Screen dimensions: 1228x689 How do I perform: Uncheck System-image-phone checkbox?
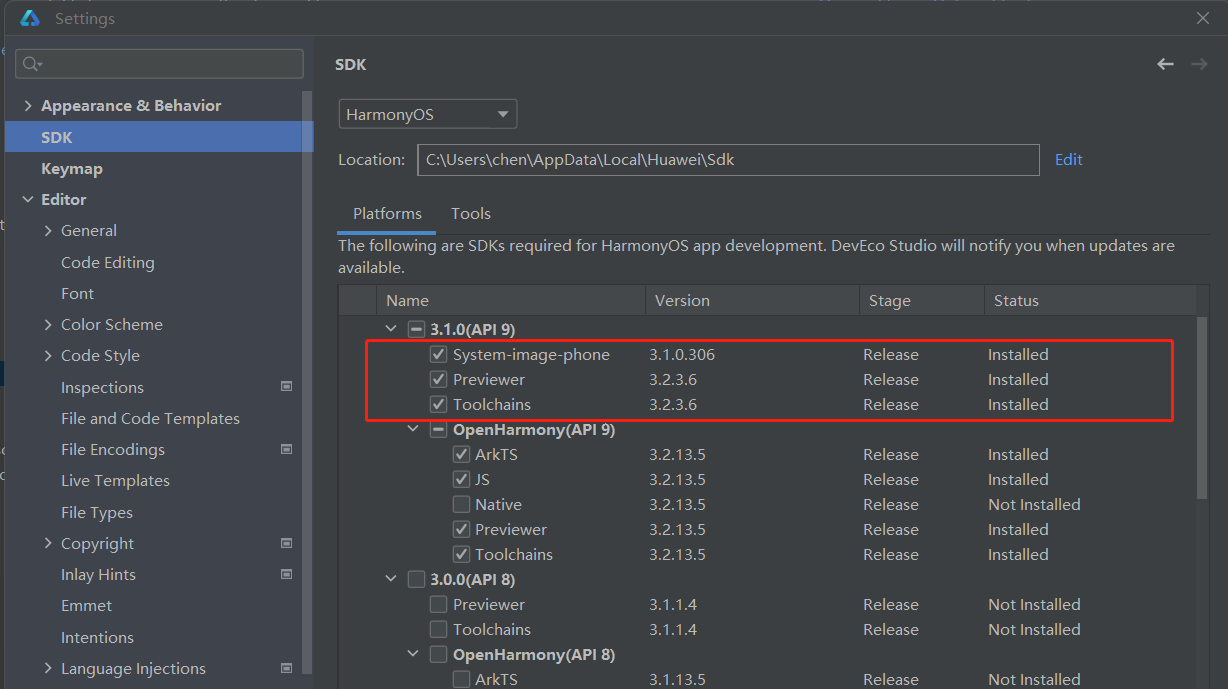pos(438,354)
